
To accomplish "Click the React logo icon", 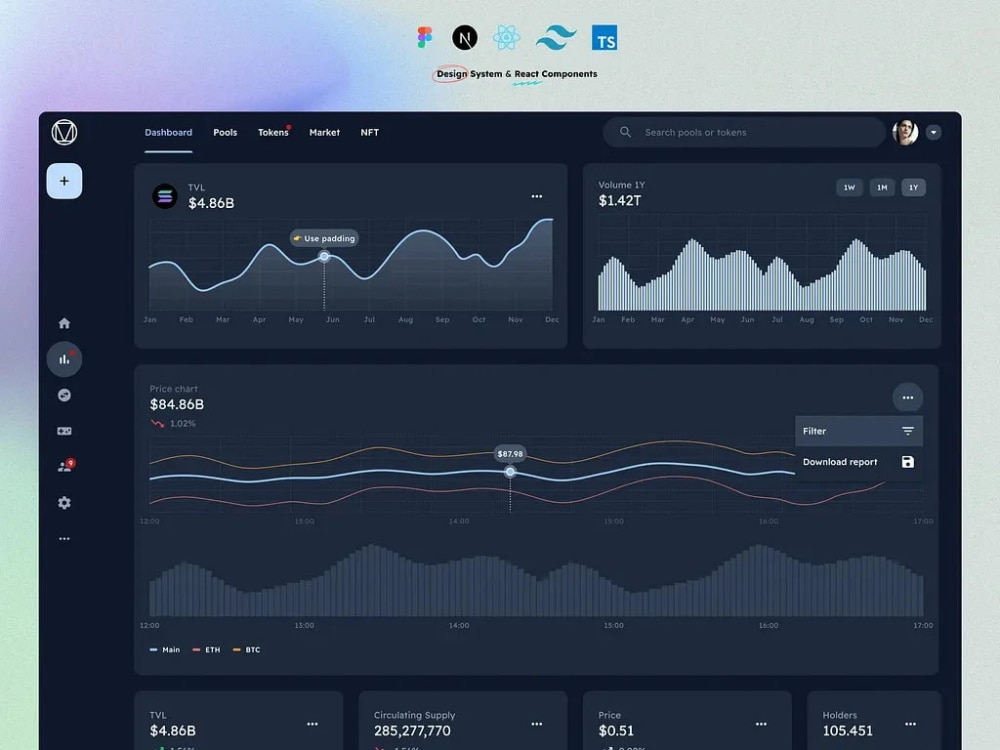I will coord(506,38).
